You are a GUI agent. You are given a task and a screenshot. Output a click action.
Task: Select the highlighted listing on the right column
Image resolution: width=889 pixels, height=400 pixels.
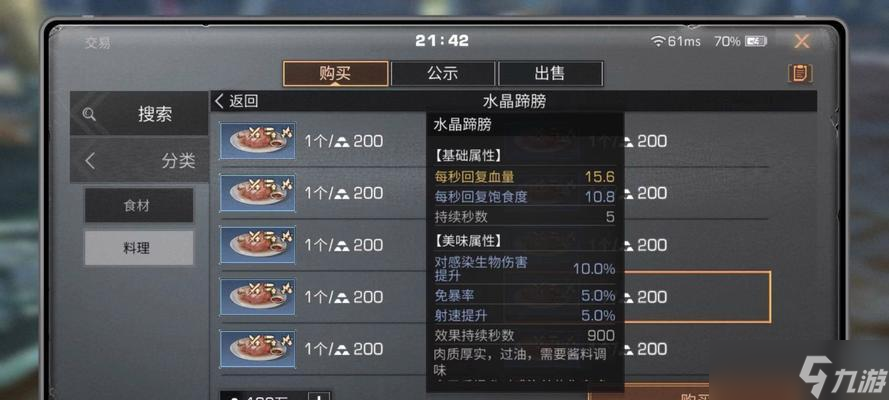pyautogui.click(x=696, y=297)
